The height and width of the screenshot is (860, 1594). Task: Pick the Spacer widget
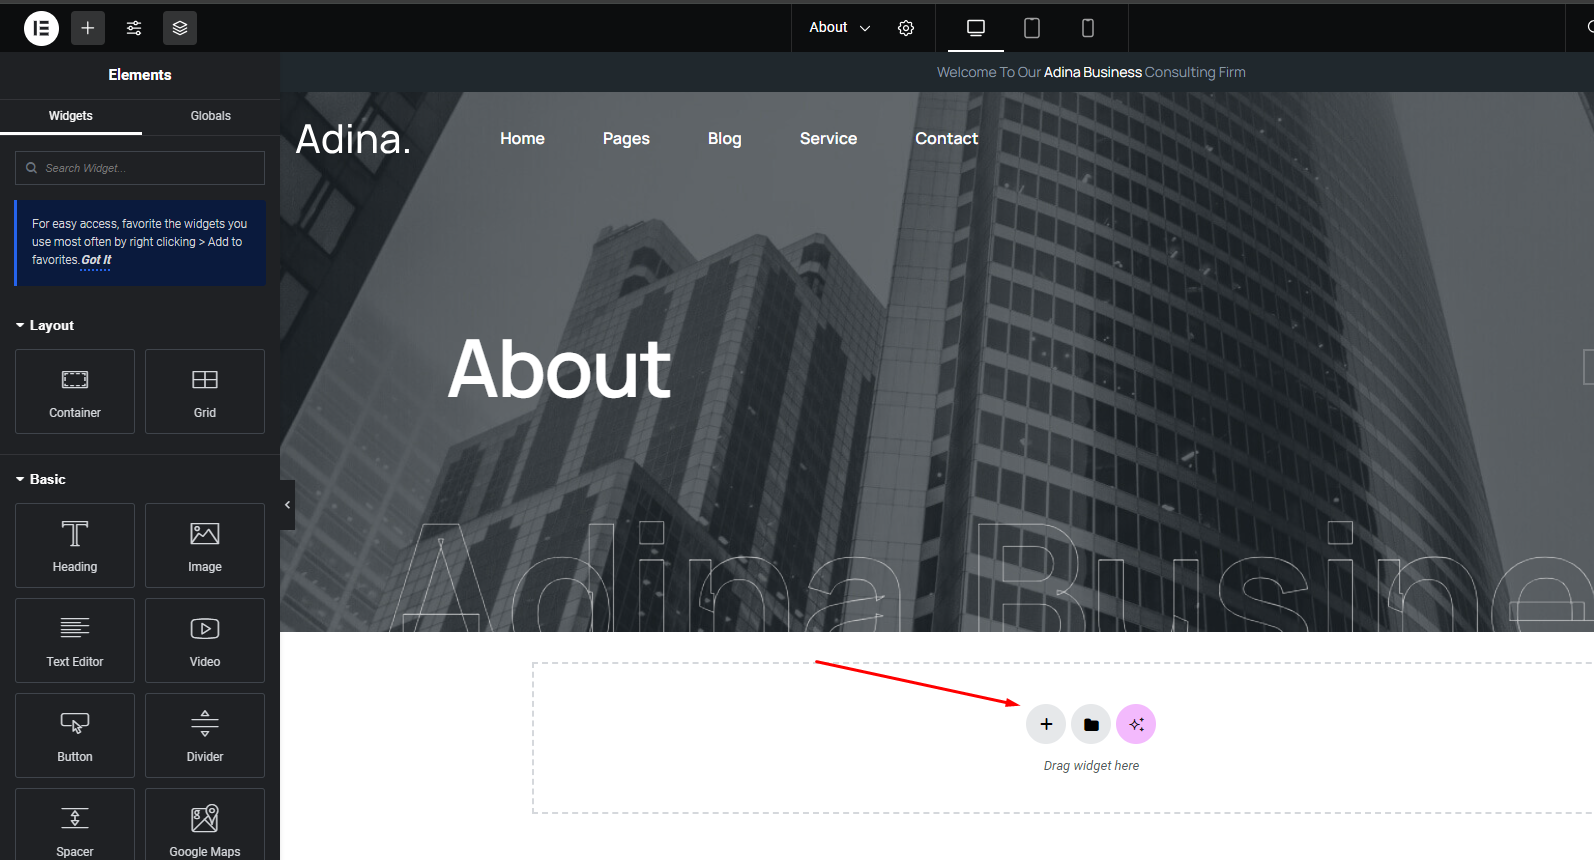point(75,826)
